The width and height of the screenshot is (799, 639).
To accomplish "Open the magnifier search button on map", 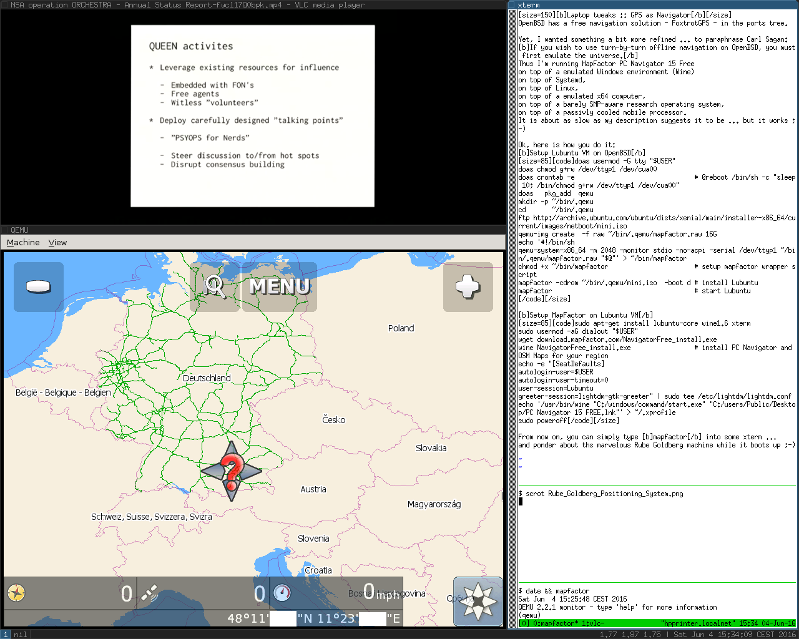I will click(x=215, y=287).
